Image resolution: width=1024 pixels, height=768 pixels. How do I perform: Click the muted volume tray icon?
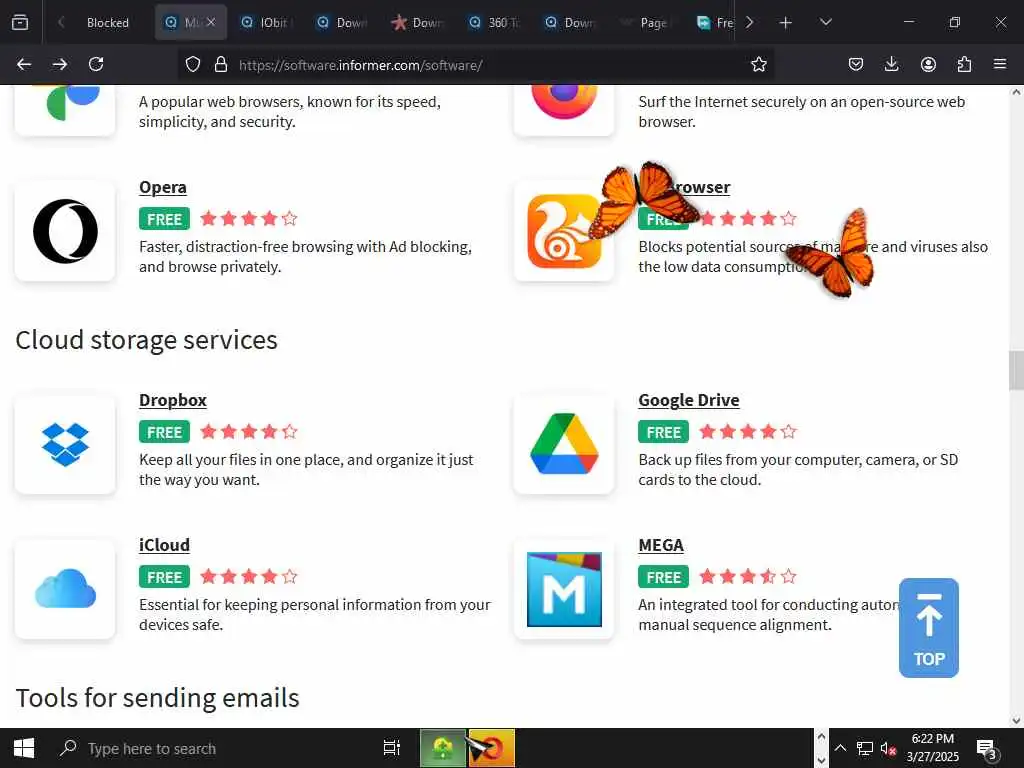click(x=888, y=748)
